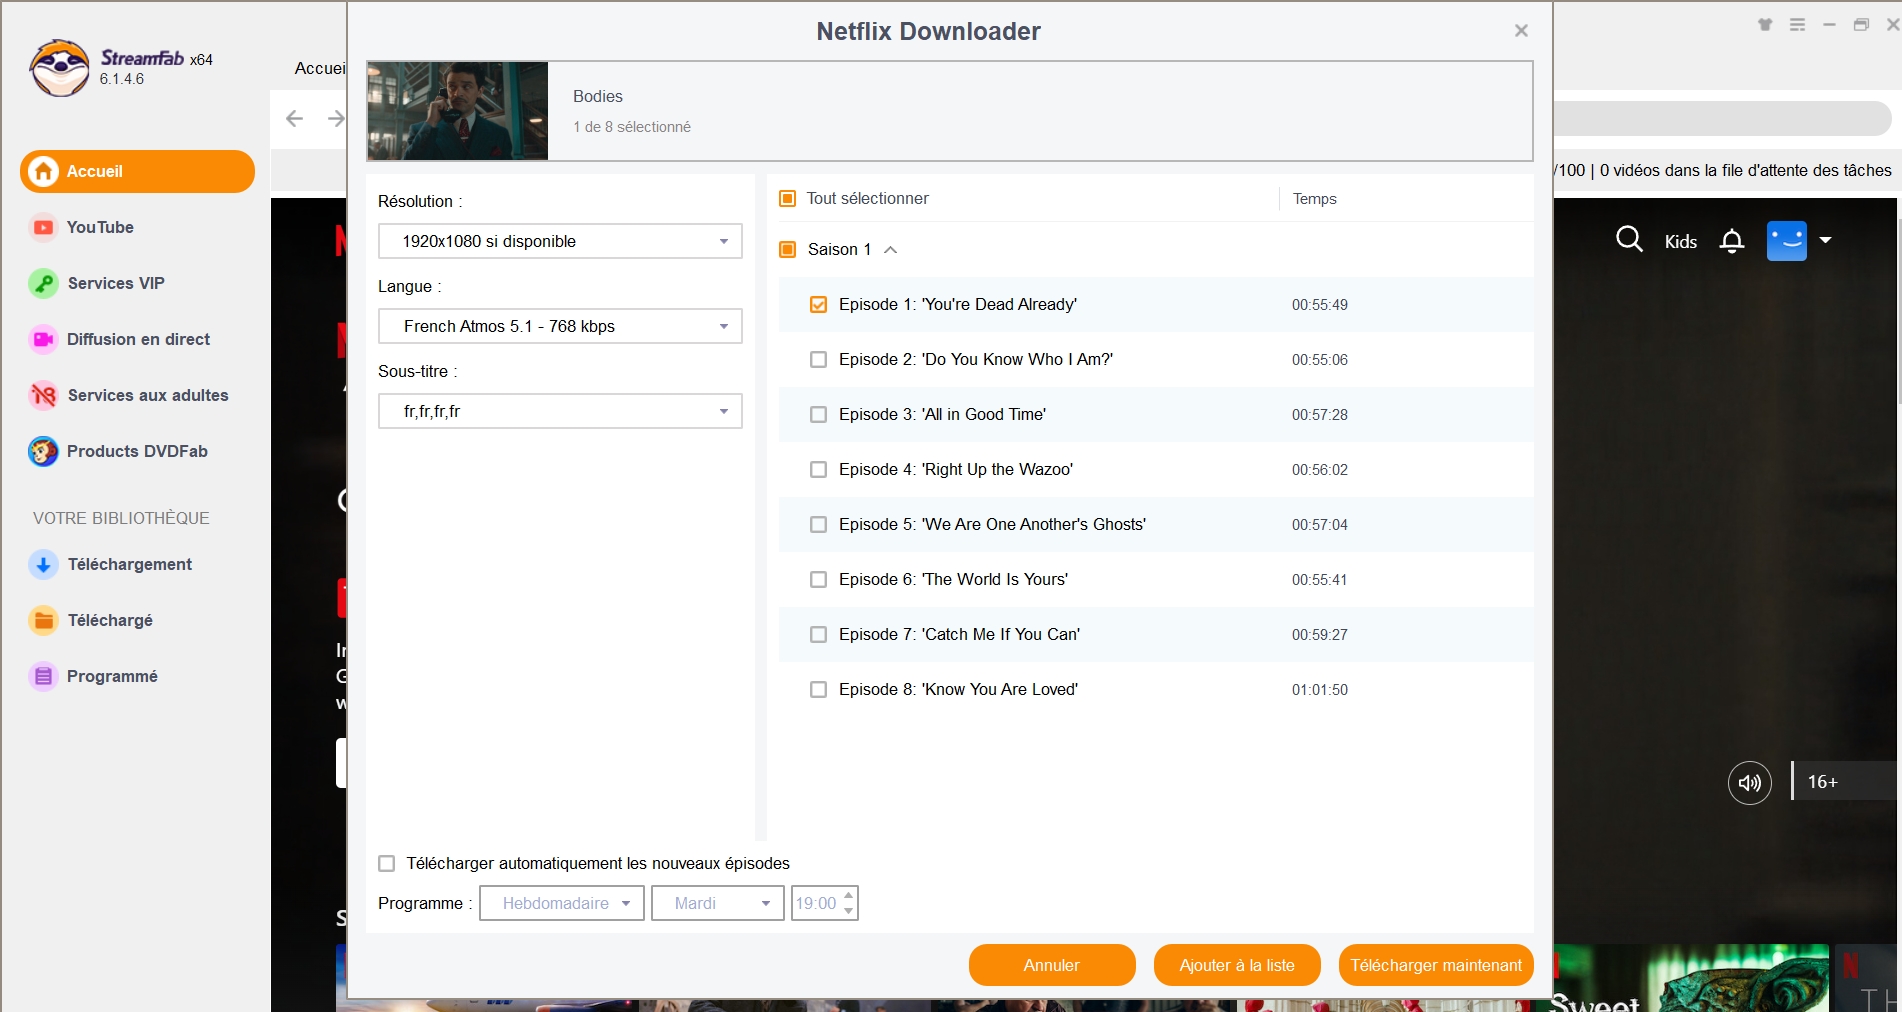
Task: Open the Sous-titre dropdown
Action: [x=560, y=411]
